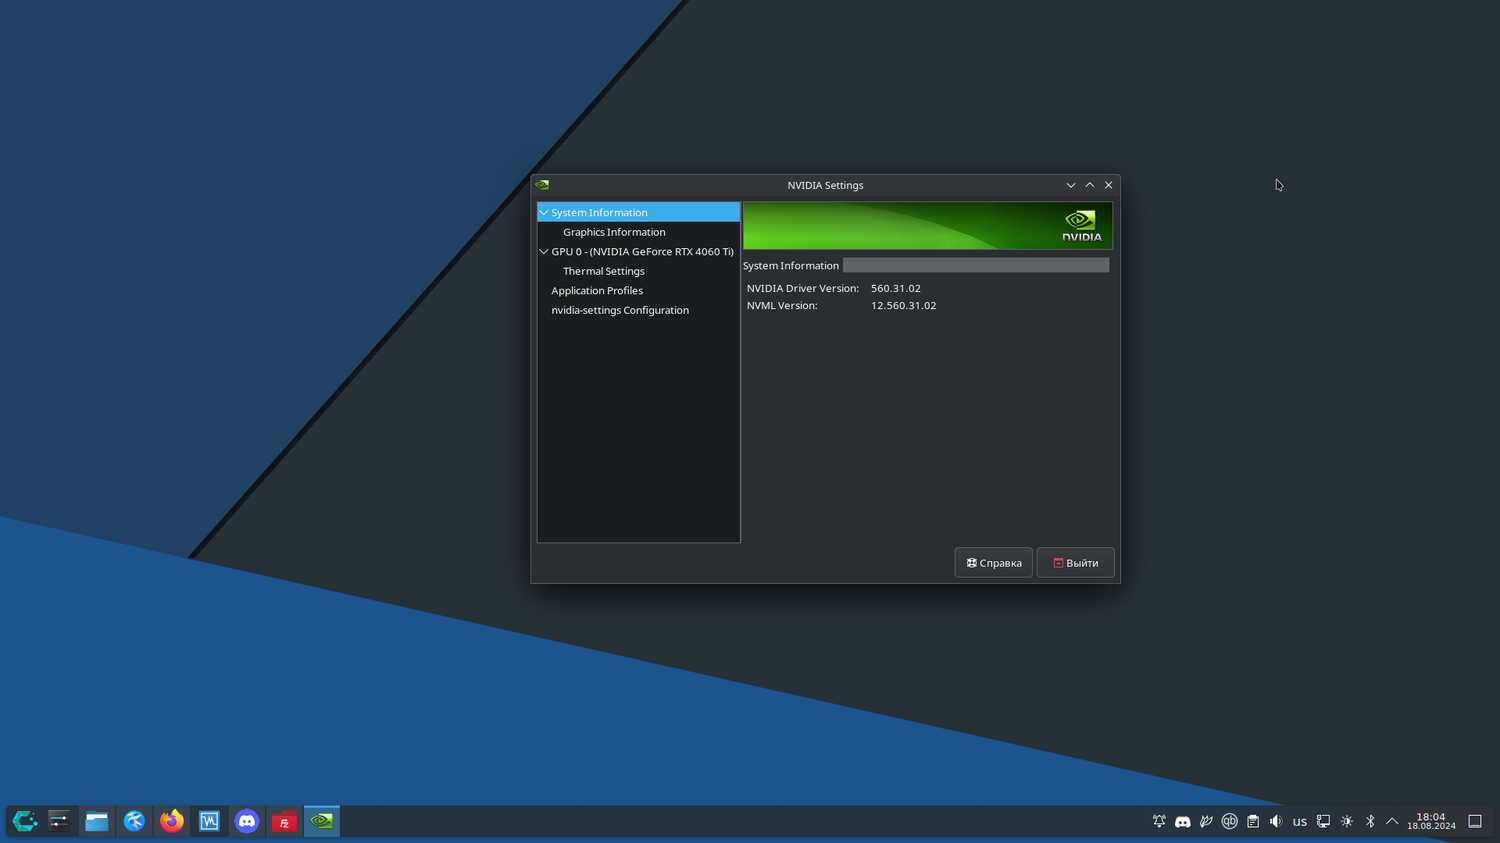1500x843 pixels.
Task: Open the waveform monitor app in taskbar
Action: pyautogui.click(x=209, y=821)
